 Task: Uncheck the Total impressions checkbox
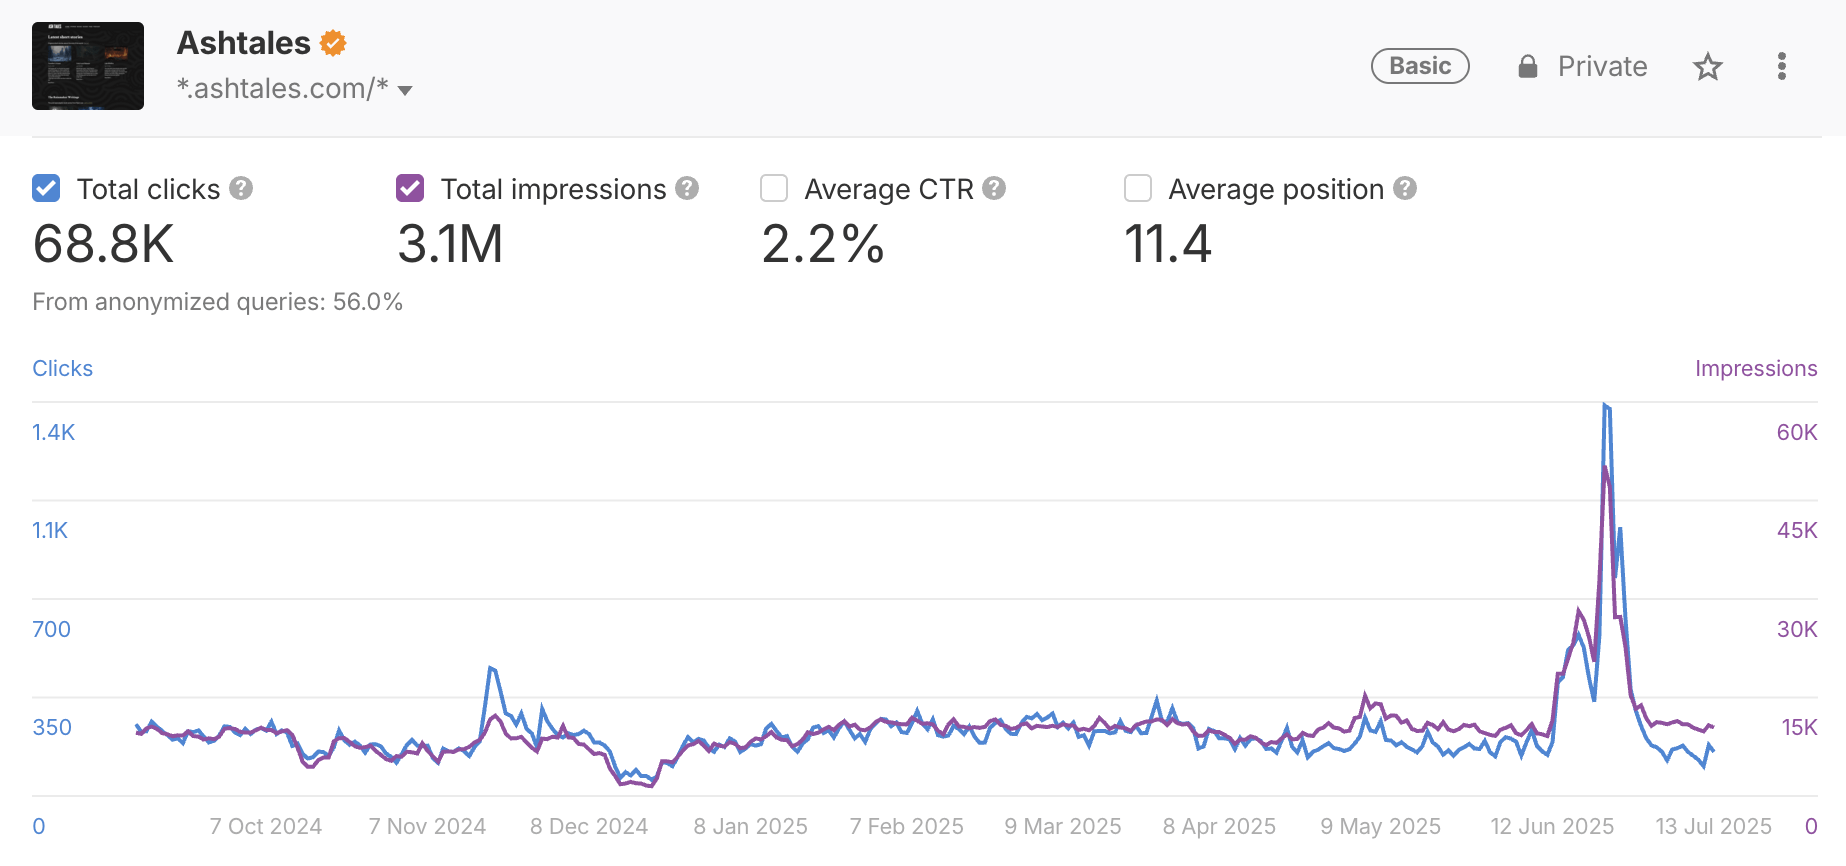(x=410, y=188)
